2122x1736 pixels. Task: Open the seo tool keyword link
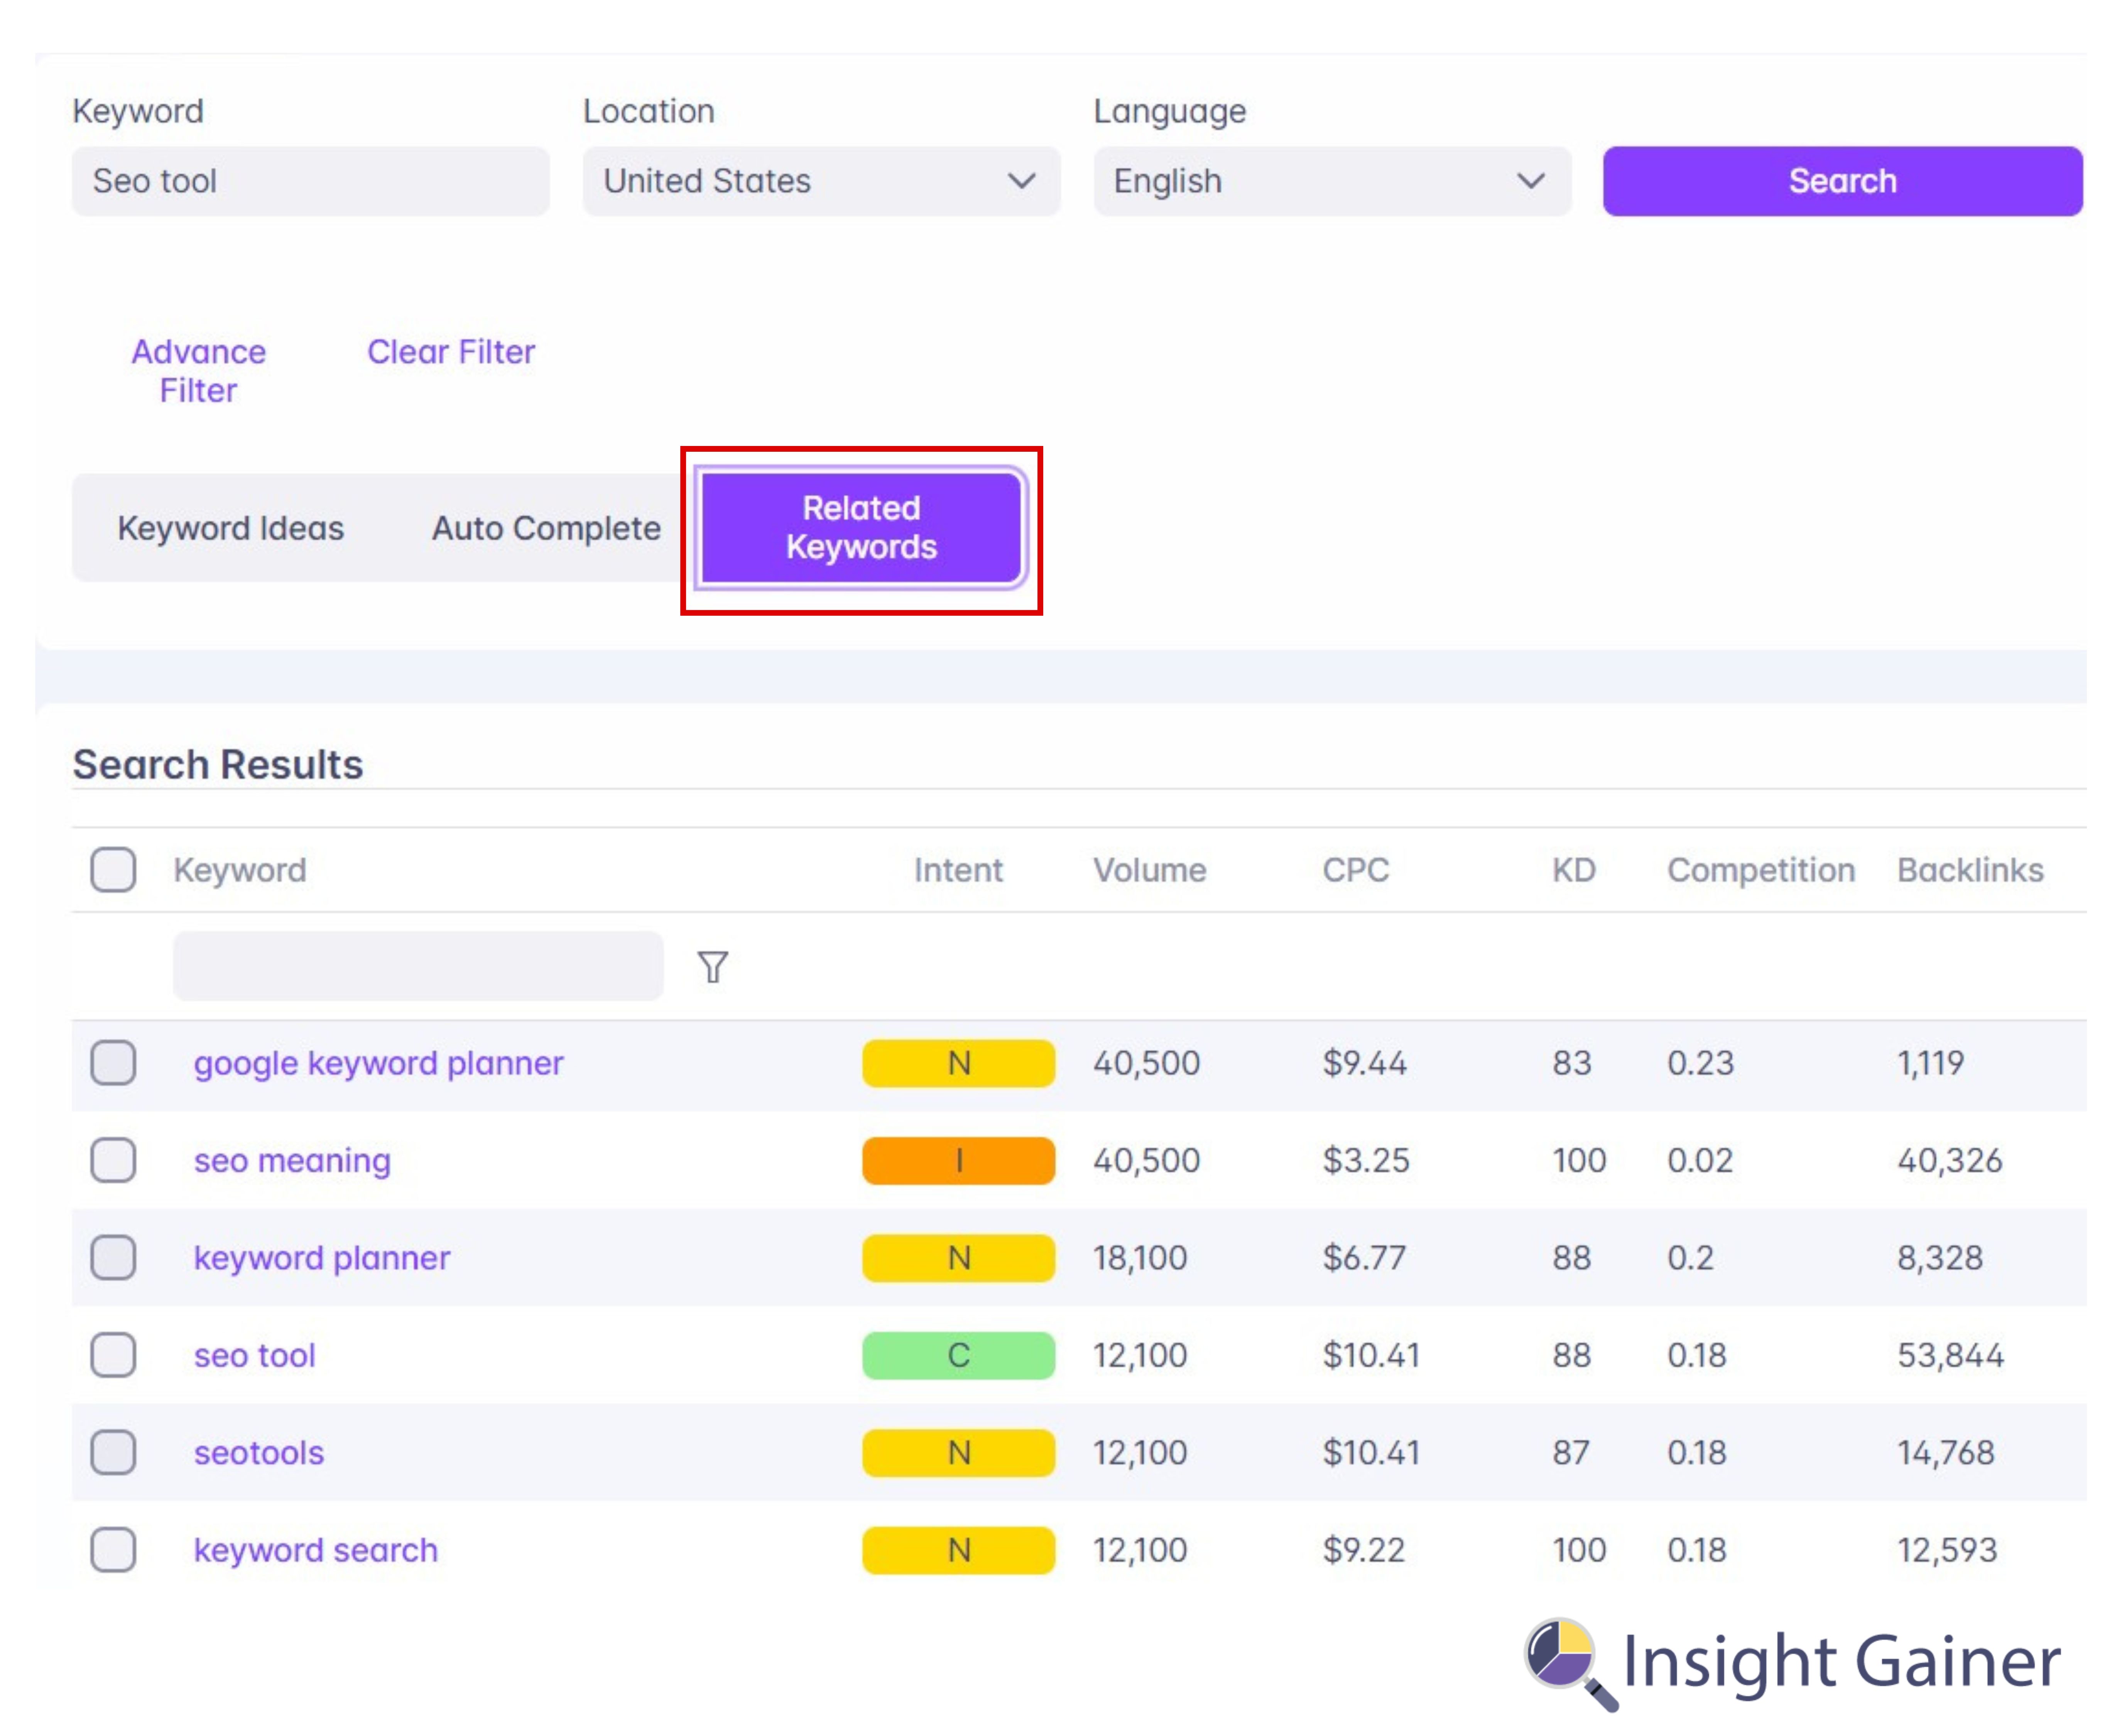click(255, 1355)
